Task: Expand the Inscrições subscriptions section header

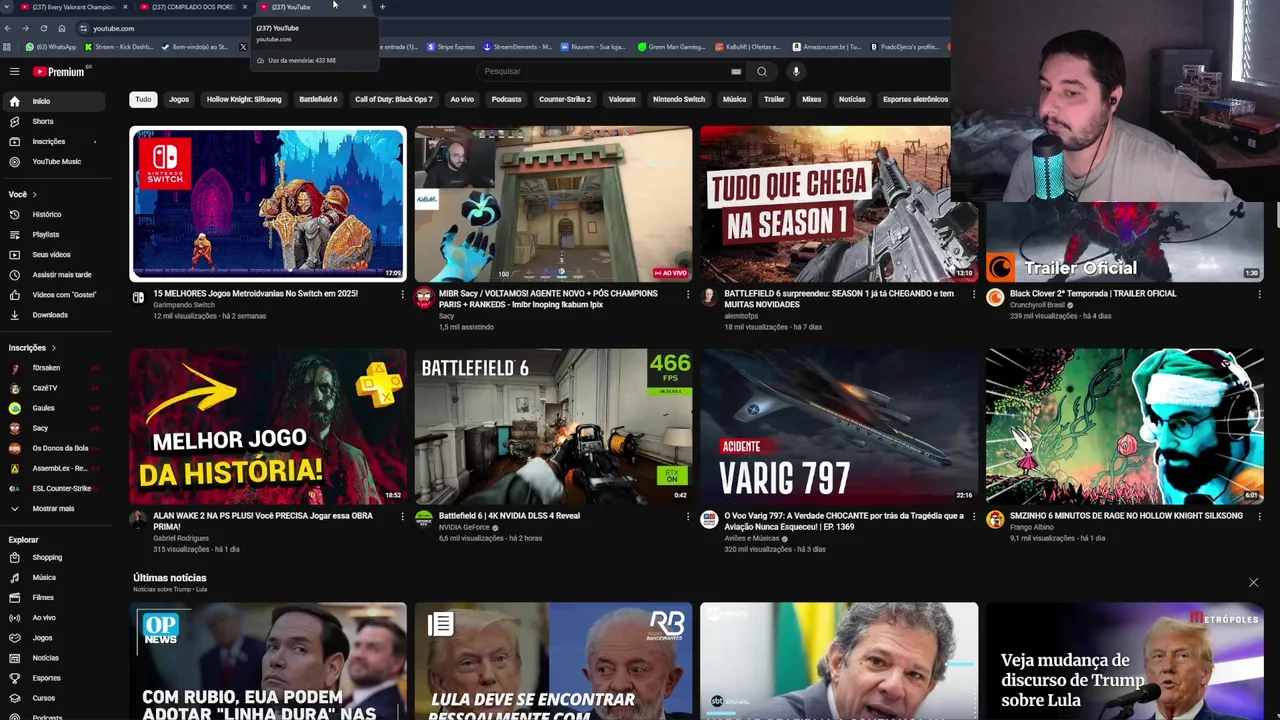Action: pos(33,347)
